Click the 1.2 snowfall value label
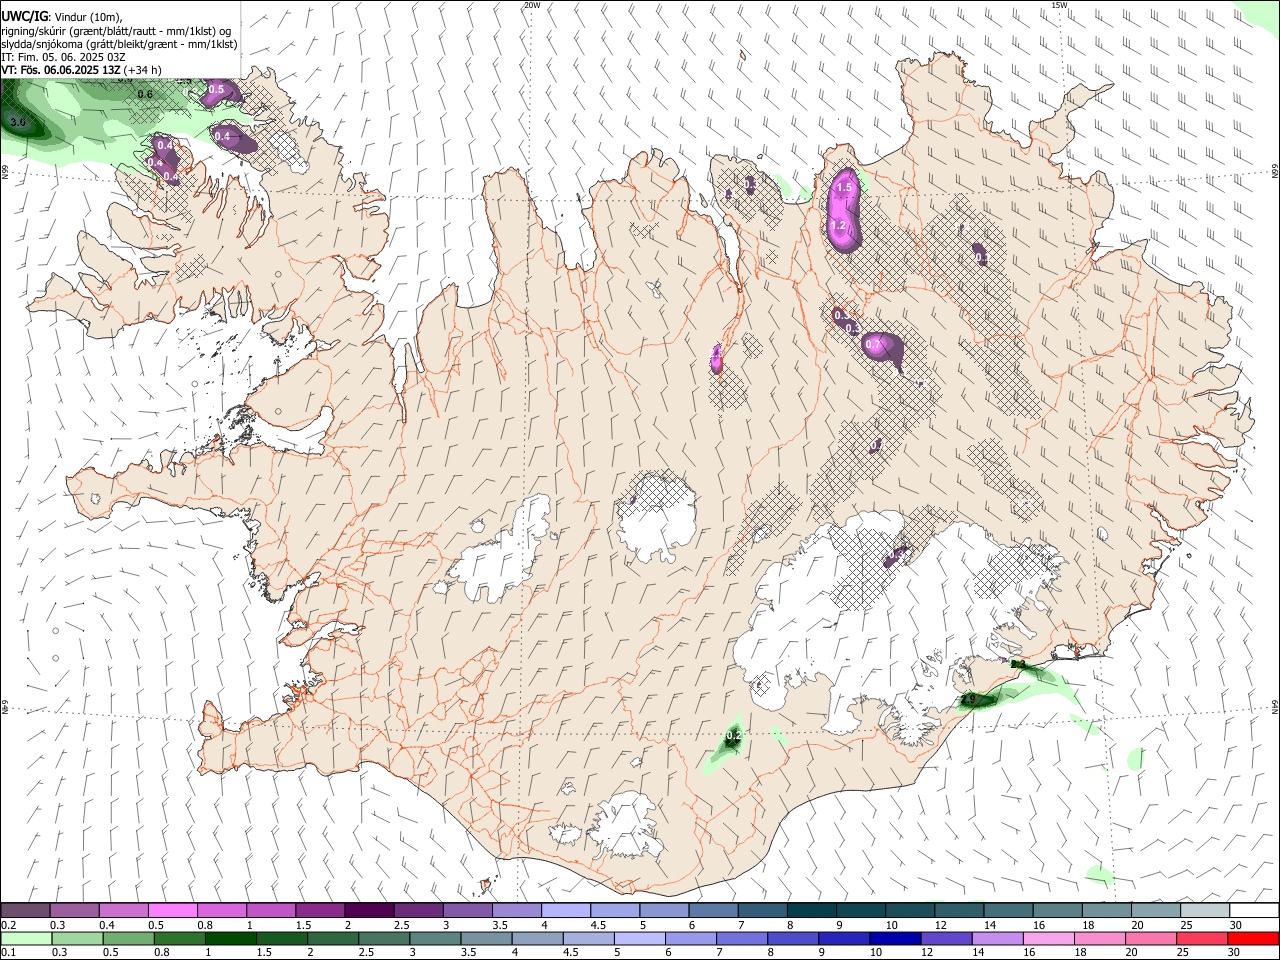The height and width of the screenshot is (960, 1280). pyautogui.click(x=838, y=226)
